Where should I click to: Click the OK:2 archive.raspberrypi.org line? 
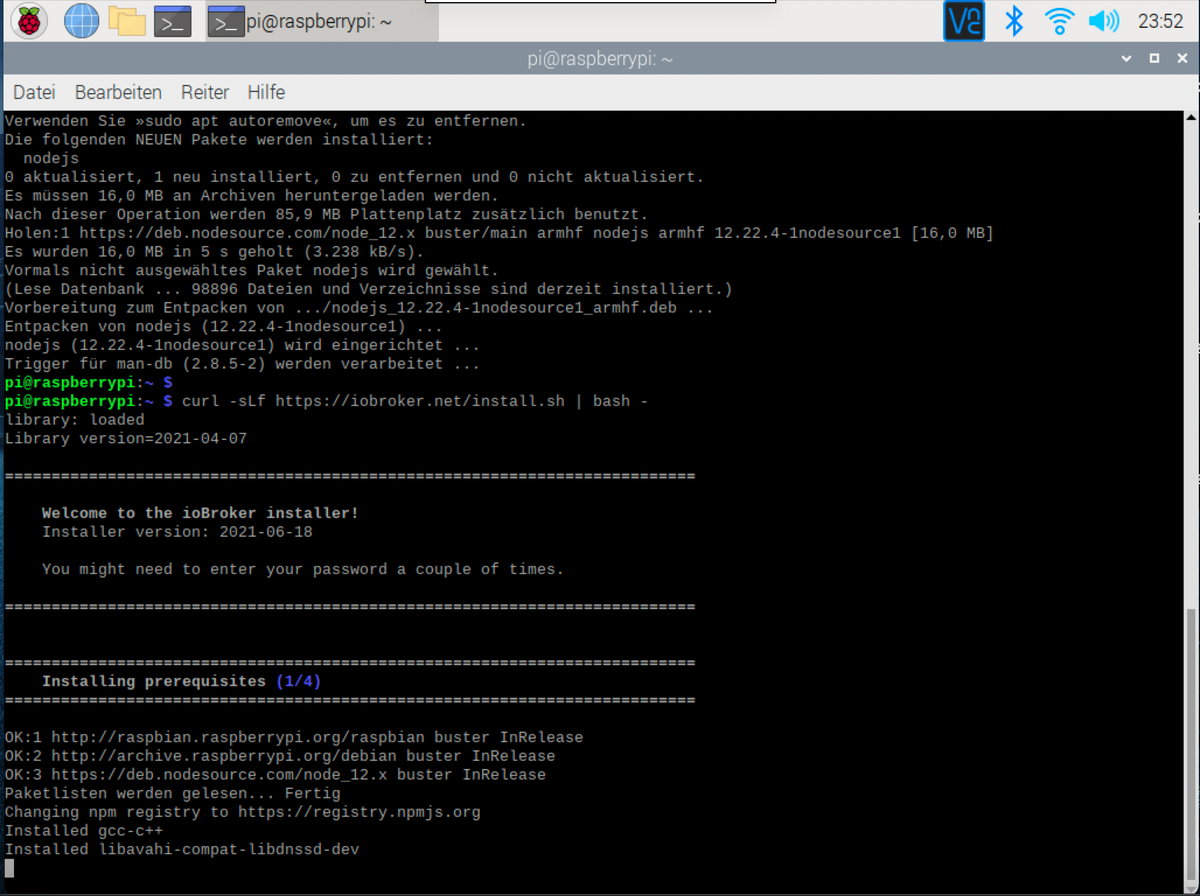click(280, 756)
